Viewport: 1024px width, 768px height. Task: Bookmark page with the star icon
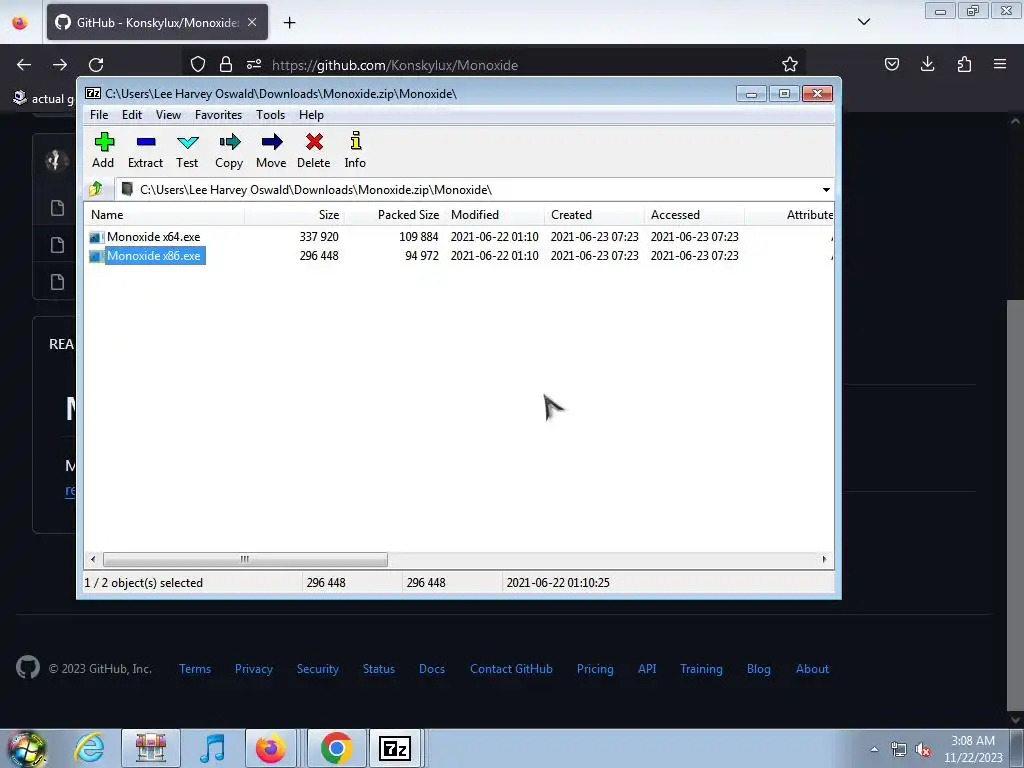point(790,64)
